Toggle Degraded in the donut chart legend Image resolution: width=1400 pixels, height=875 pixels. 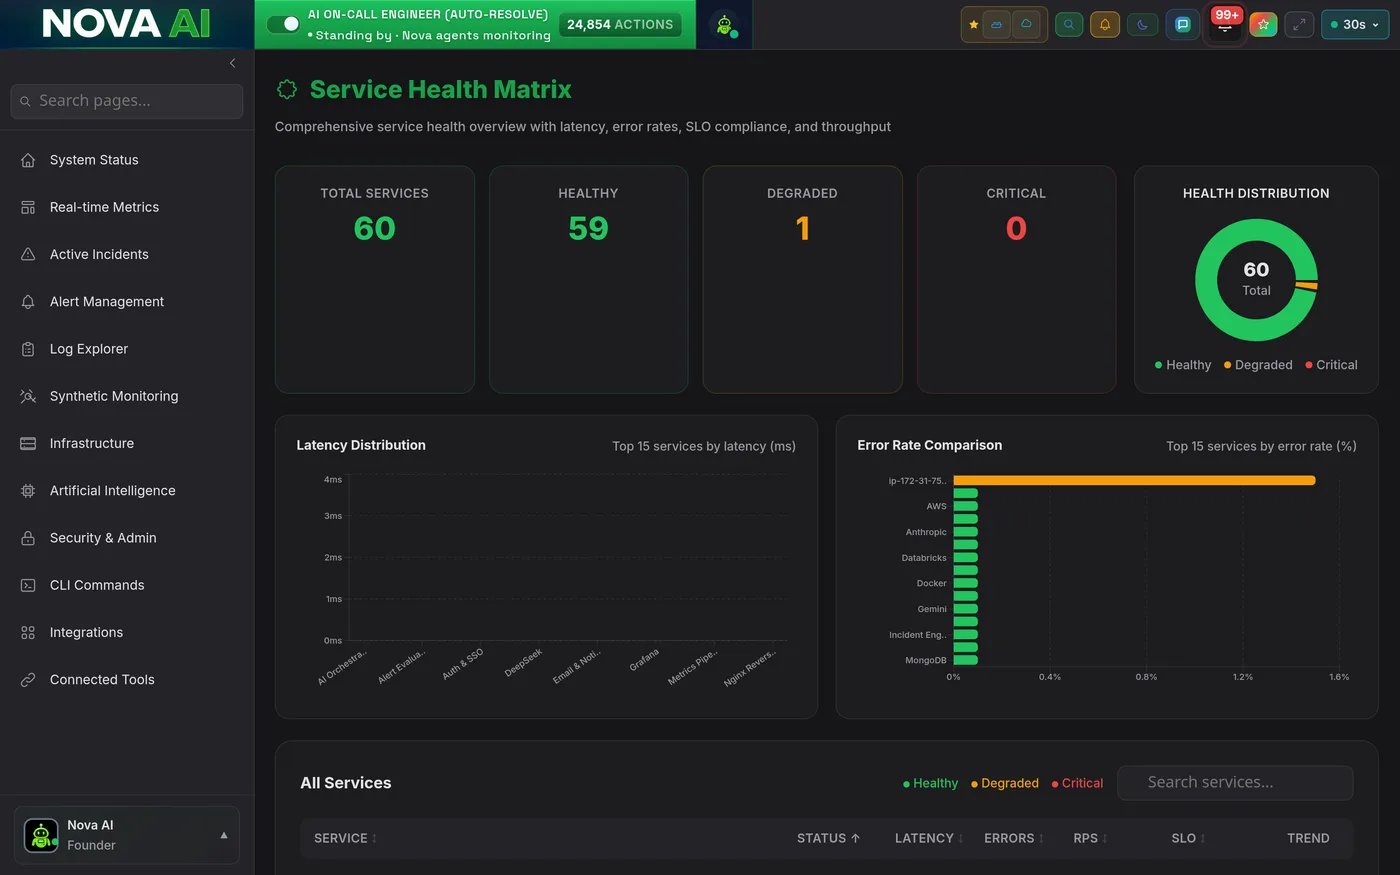point(1258,365)
